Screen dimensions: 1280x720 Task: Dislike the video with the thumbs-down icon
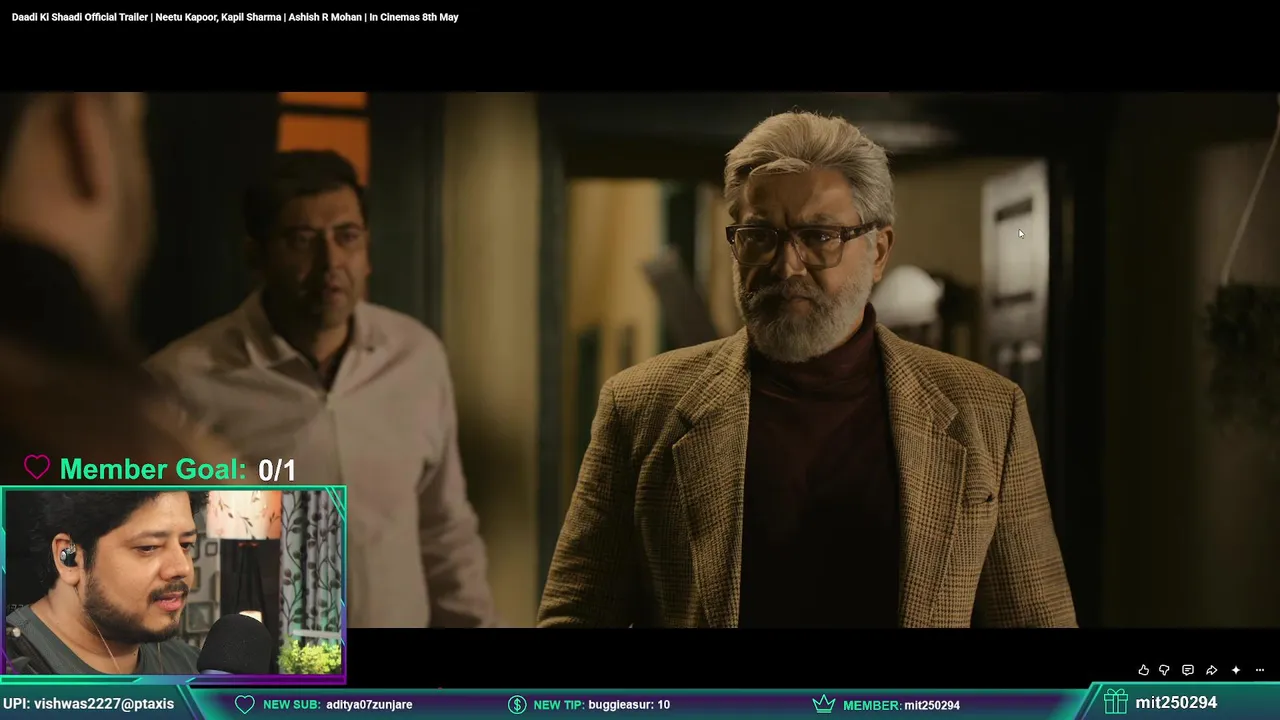(1164, 670)
